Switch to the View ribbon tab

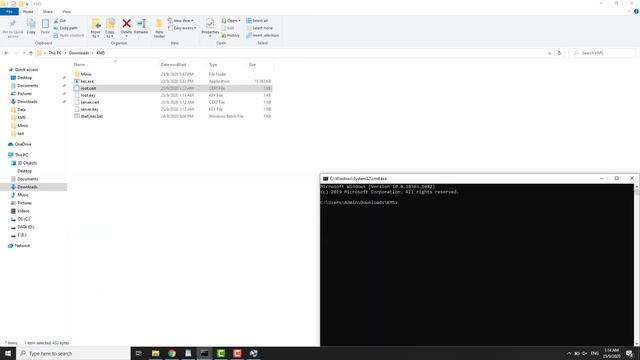(x=66, y=12)
